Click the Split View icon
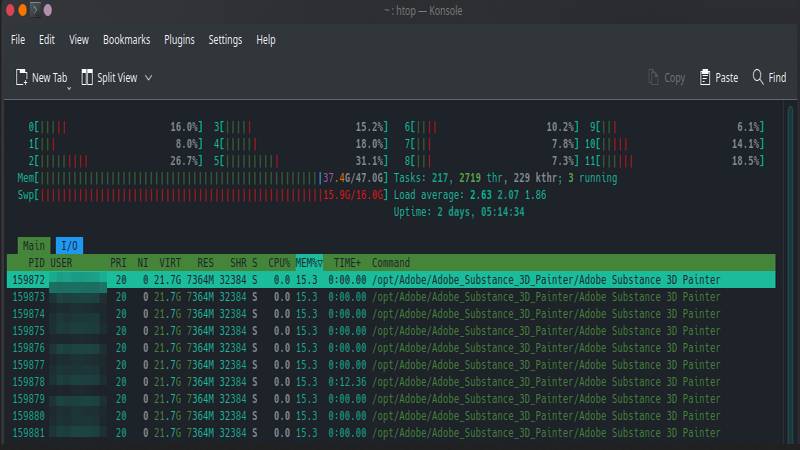800x450 pixels. pyautogui.click(x=87, y=77)
